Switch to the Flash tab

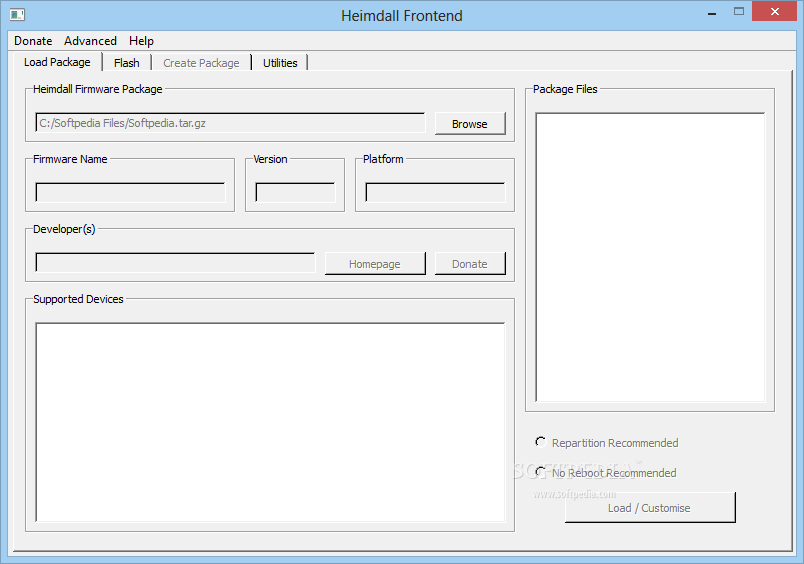[127, 63]
